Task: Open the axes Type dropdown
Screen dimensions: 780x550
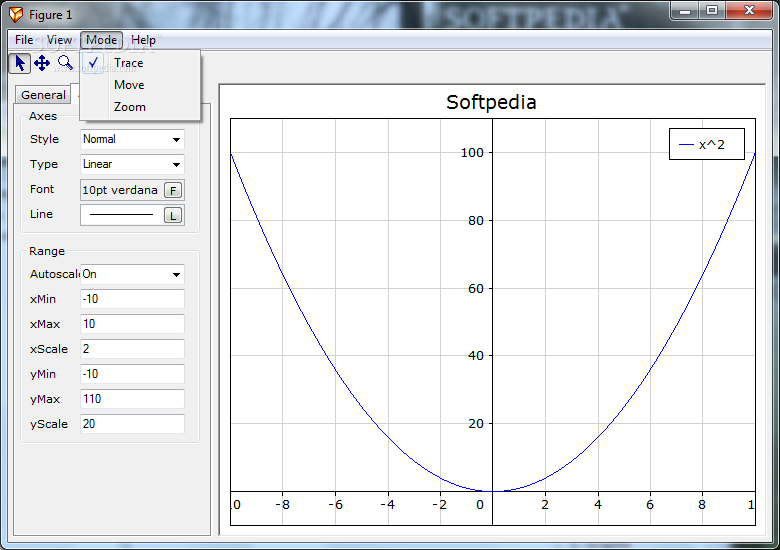Action: (x=132, y=164)
